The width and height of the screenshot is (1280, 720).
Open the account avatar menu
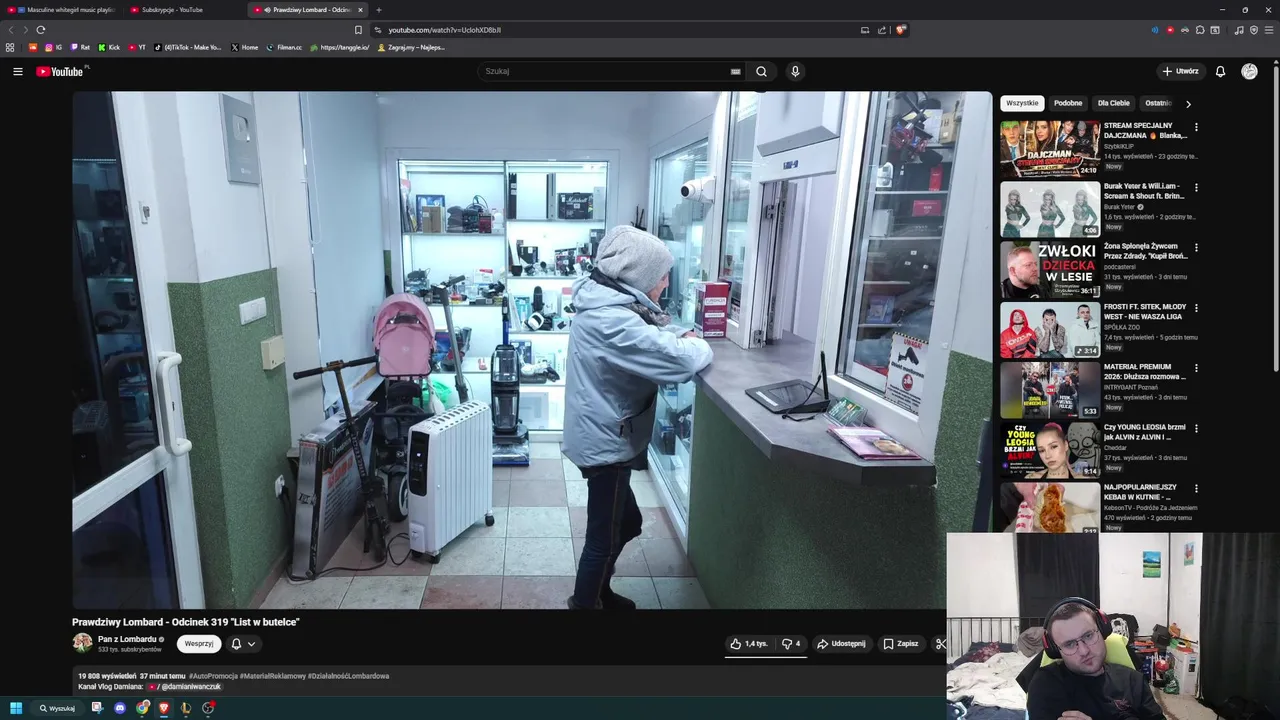pyautogui.click(x=1249, y=71)
